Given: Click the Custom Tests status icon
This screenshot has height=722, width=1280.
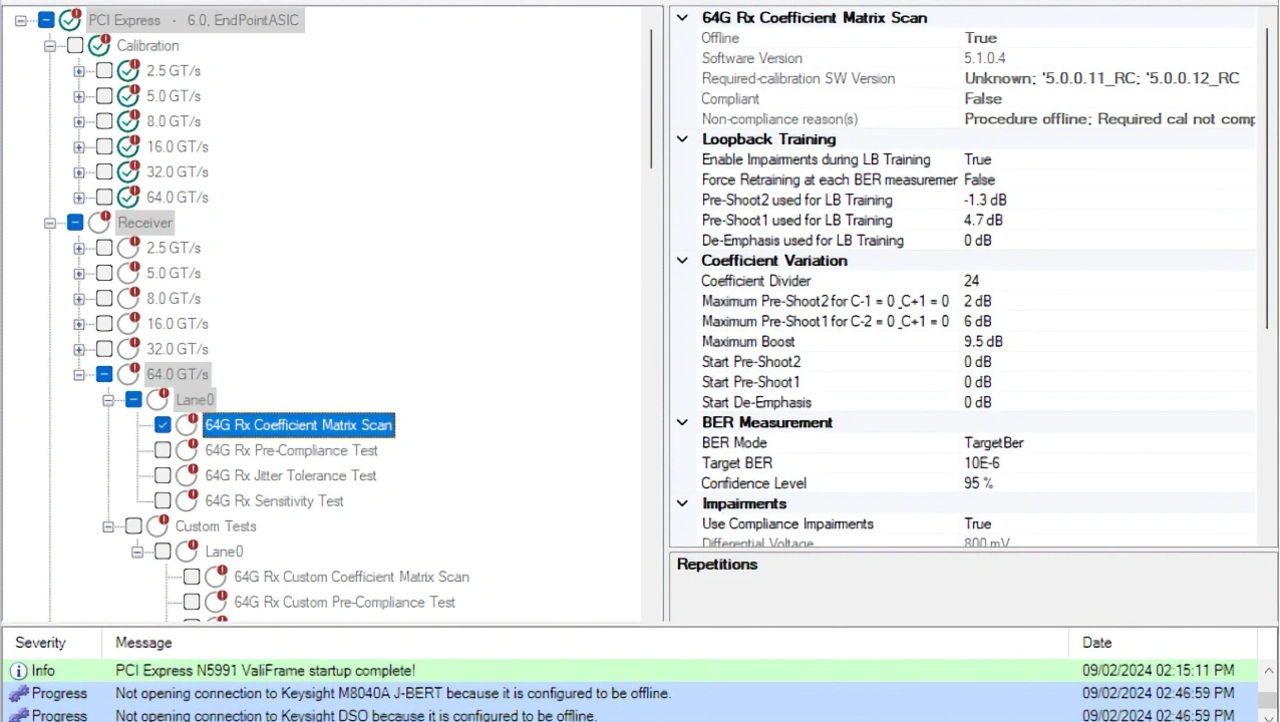Looking at the screenshot, I should [x=158, y=526].
